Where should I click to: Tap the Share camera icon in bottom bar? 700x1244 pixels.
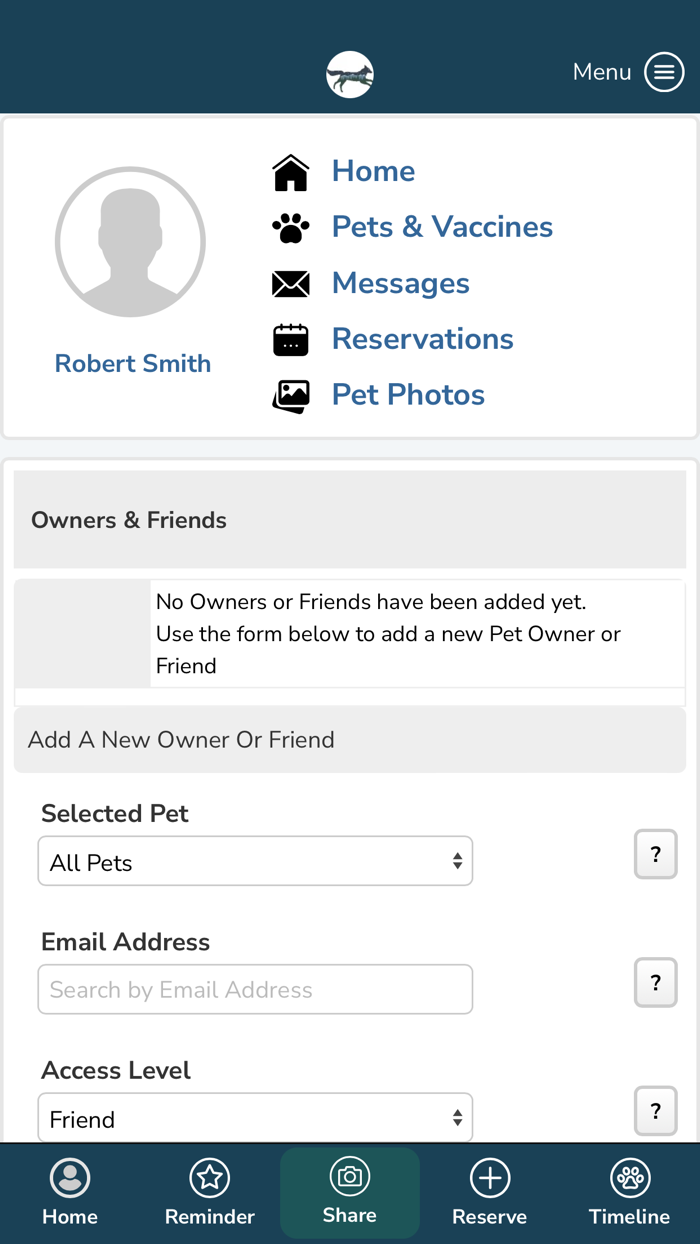pyautogui.click(x=349, y=1179)
